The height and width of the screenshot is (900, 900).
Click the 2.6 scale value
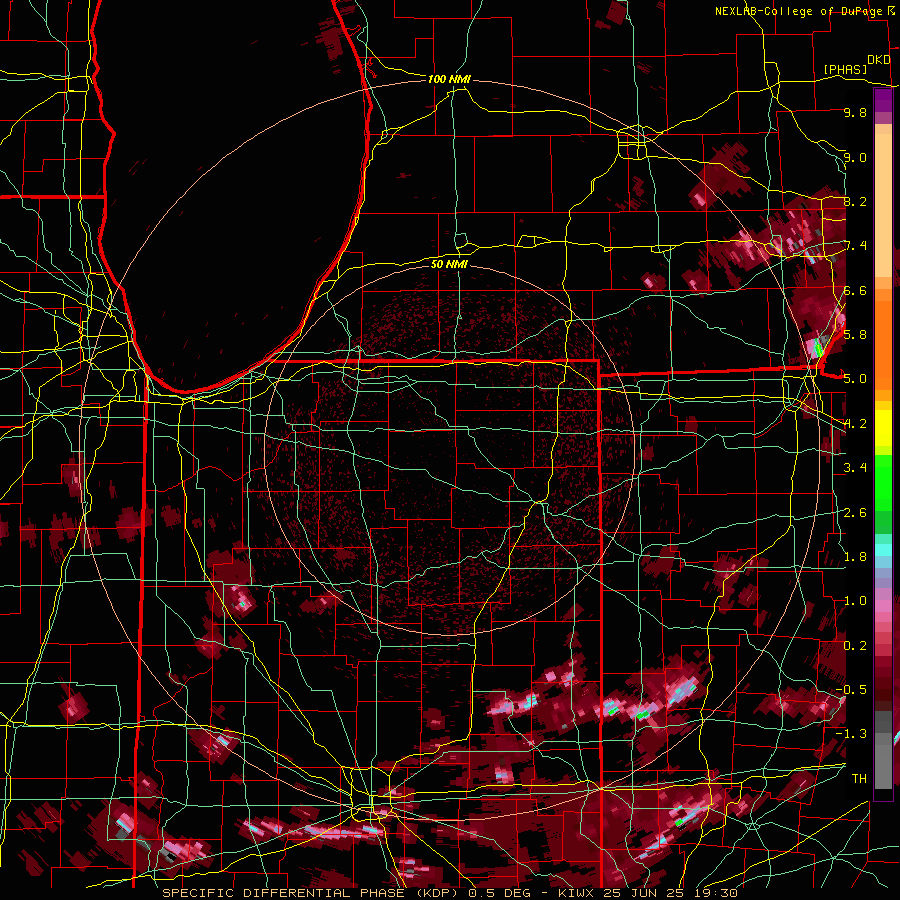click(855, 512)
